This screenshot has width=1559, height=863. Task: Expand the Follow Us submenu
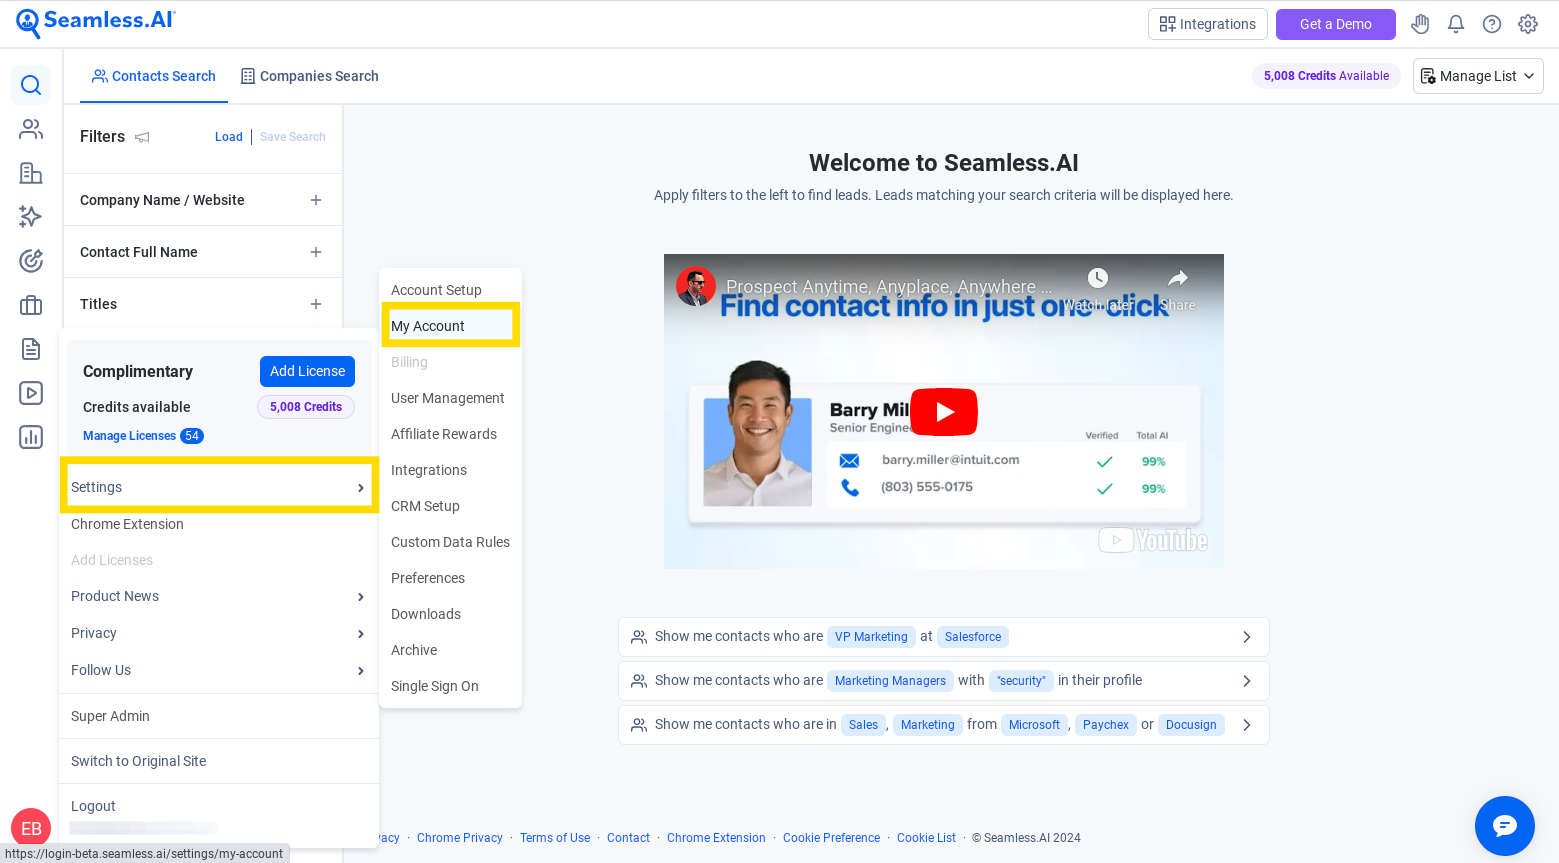tap(217, 670)
